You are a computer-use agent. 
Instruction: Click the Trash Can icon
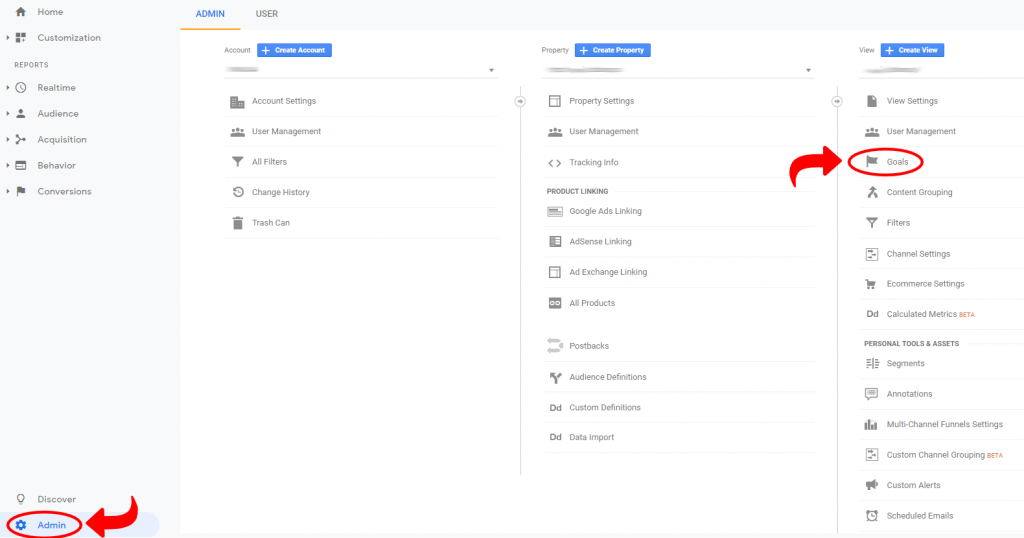click(x=237, y=223)
